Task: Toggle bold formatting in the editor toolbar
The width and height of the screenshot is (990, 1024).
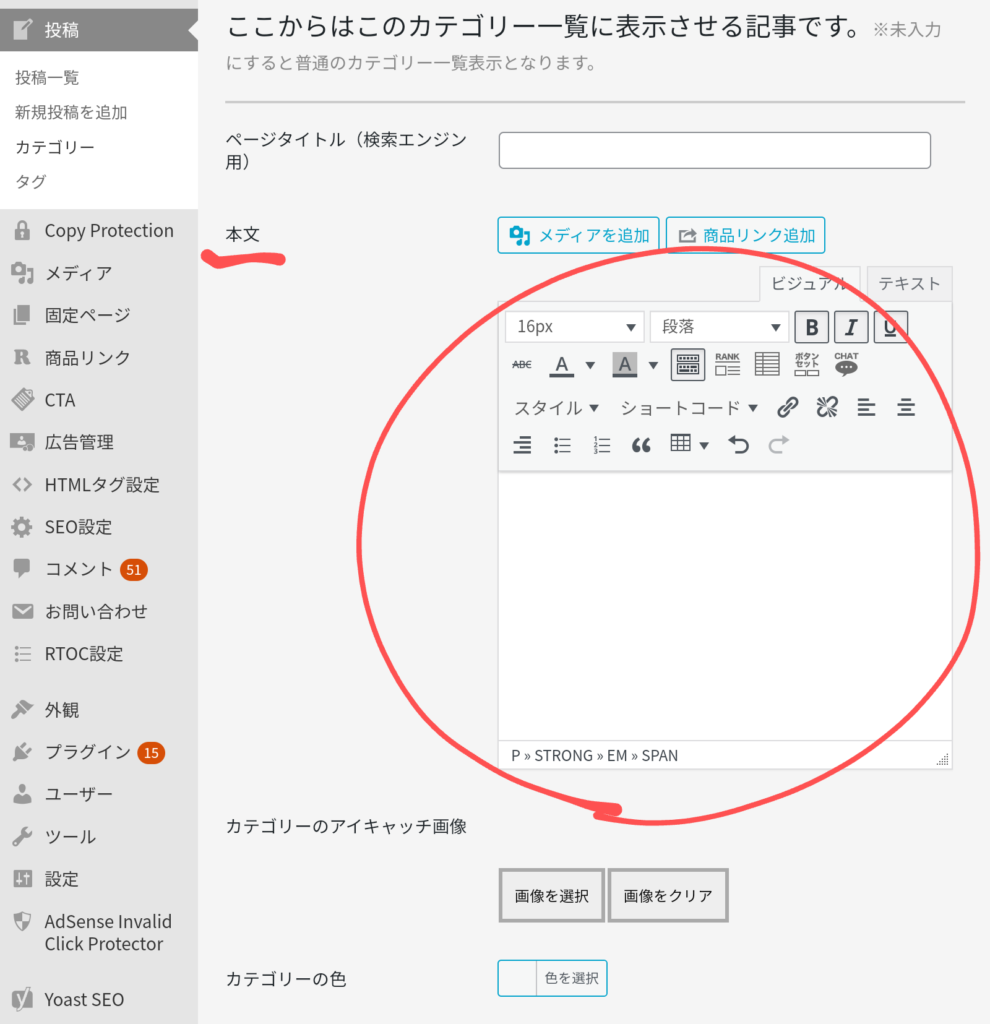Action: [811, 327]
